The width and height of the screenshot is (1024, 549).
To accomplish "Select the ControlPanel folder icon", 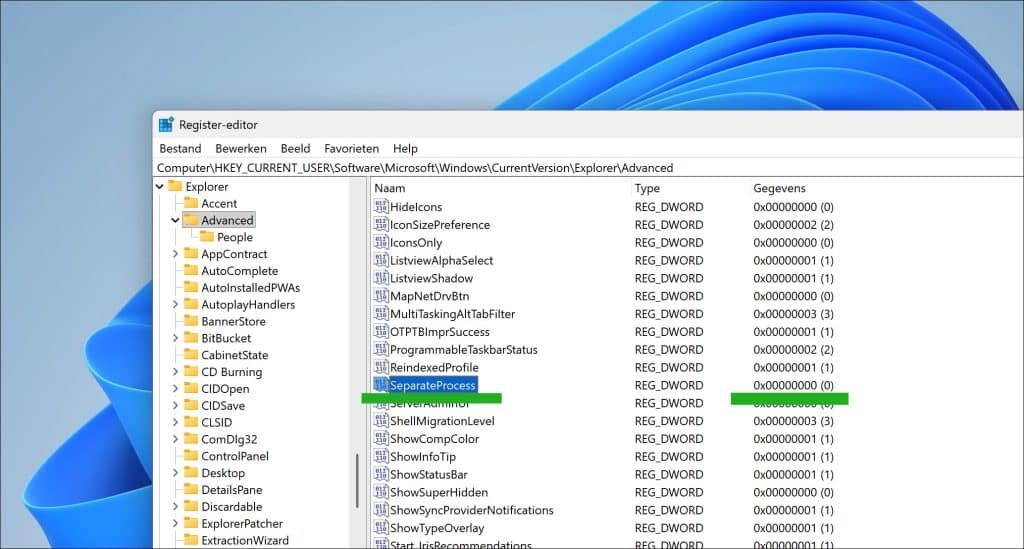I will point(191,456).
